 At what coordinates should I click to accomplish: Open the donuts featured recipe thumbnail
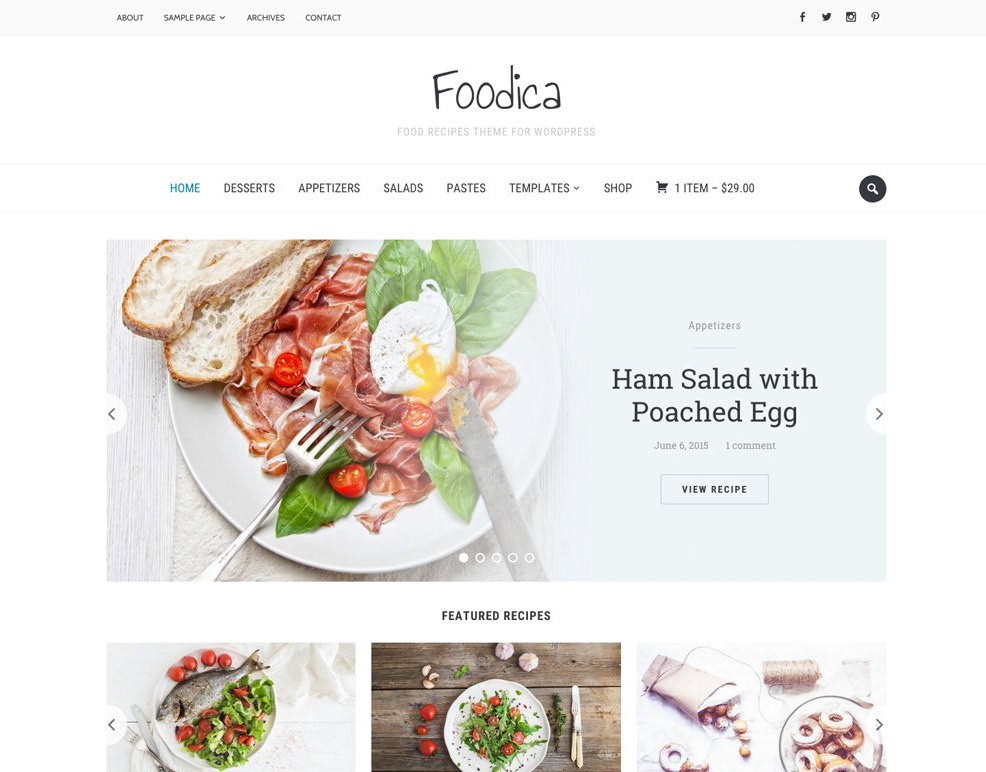coord(761,707)
